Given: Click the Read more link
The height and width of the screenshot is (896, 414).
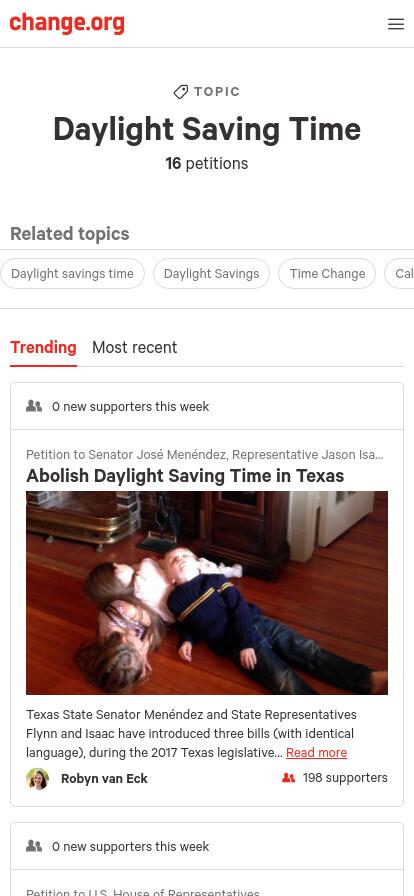Looking at the screenshot, I should (316, 753).
